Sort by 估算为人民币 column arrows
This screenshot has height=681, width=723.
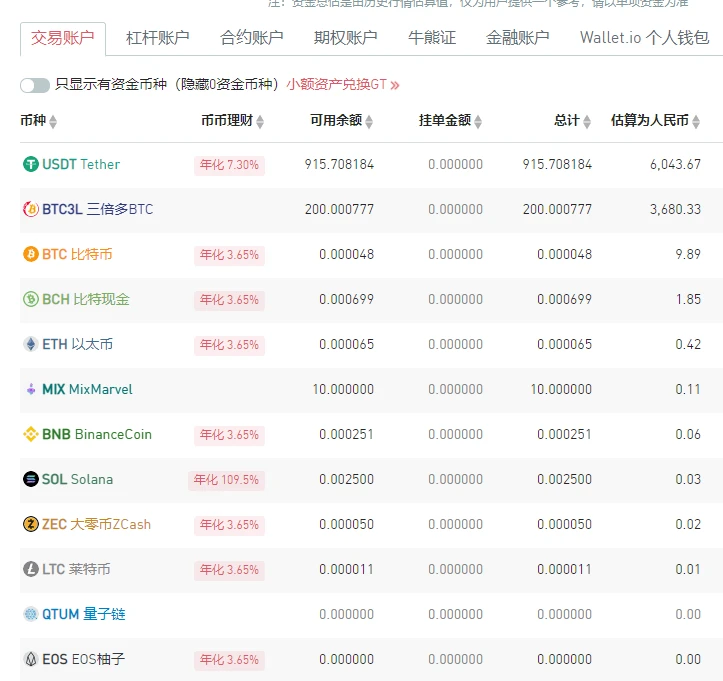click(696, 121)
